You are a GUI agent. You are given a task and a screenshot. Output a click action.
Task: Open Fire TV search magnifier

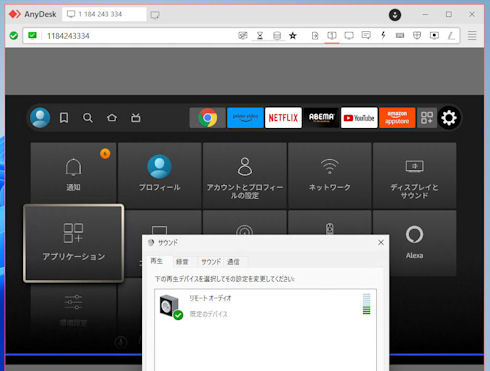tap(88, 118)
